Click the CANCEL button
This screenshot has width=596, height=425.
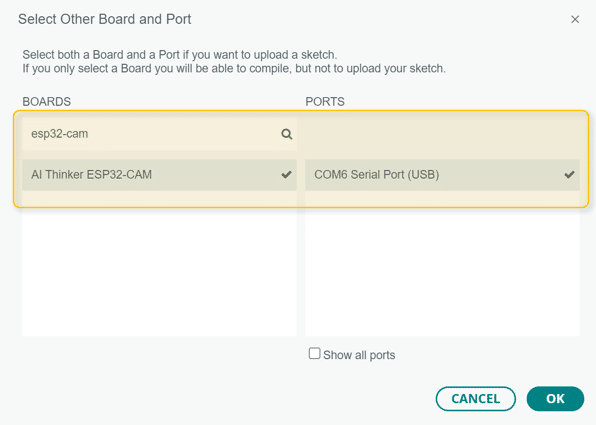(x=476, y=399)
